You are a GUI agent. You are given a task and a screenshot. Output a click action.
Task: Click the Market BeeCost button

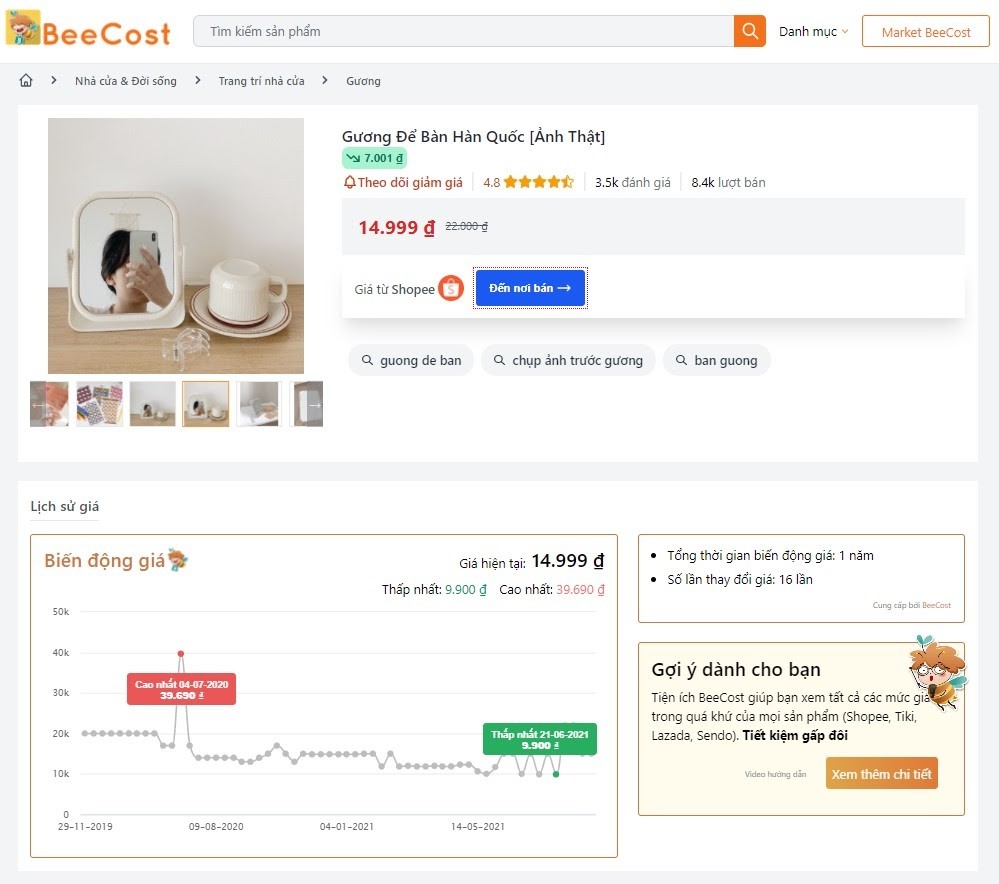[x=925, y=32]
